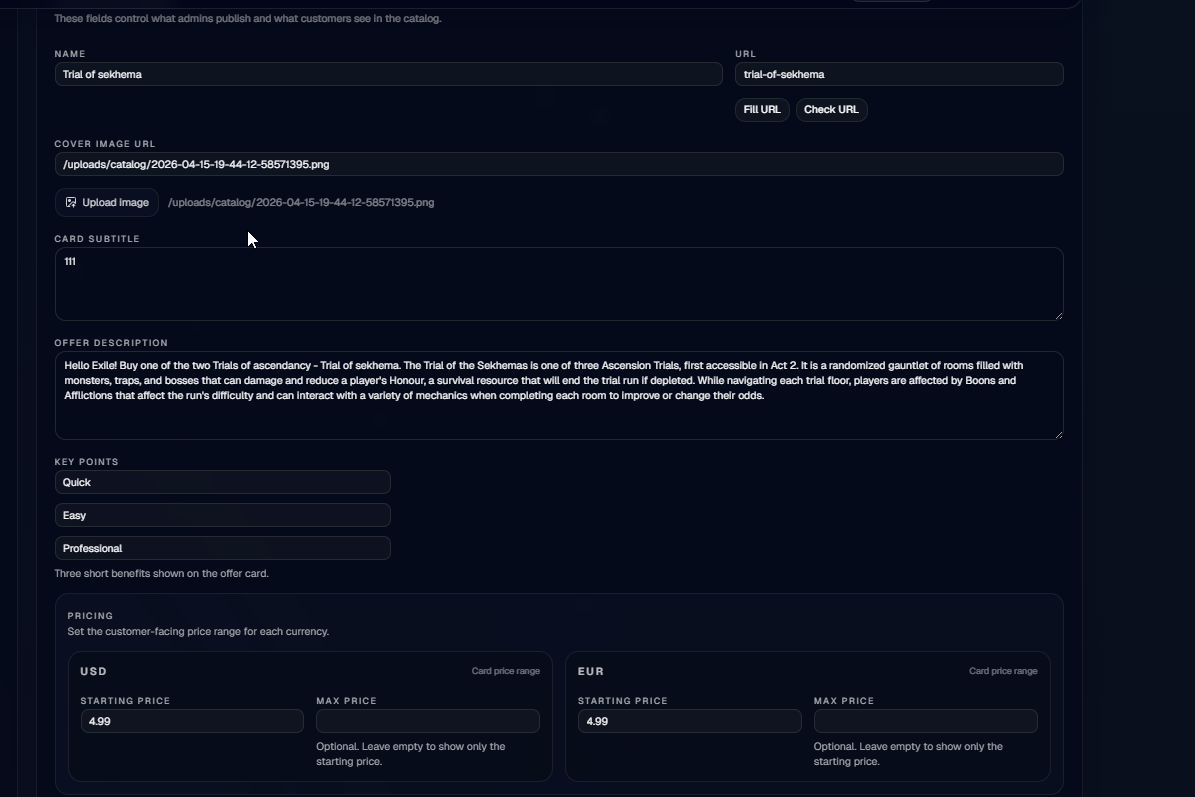Click the Fill URL button
The image size is (1195, 797).
pos(761,110)
